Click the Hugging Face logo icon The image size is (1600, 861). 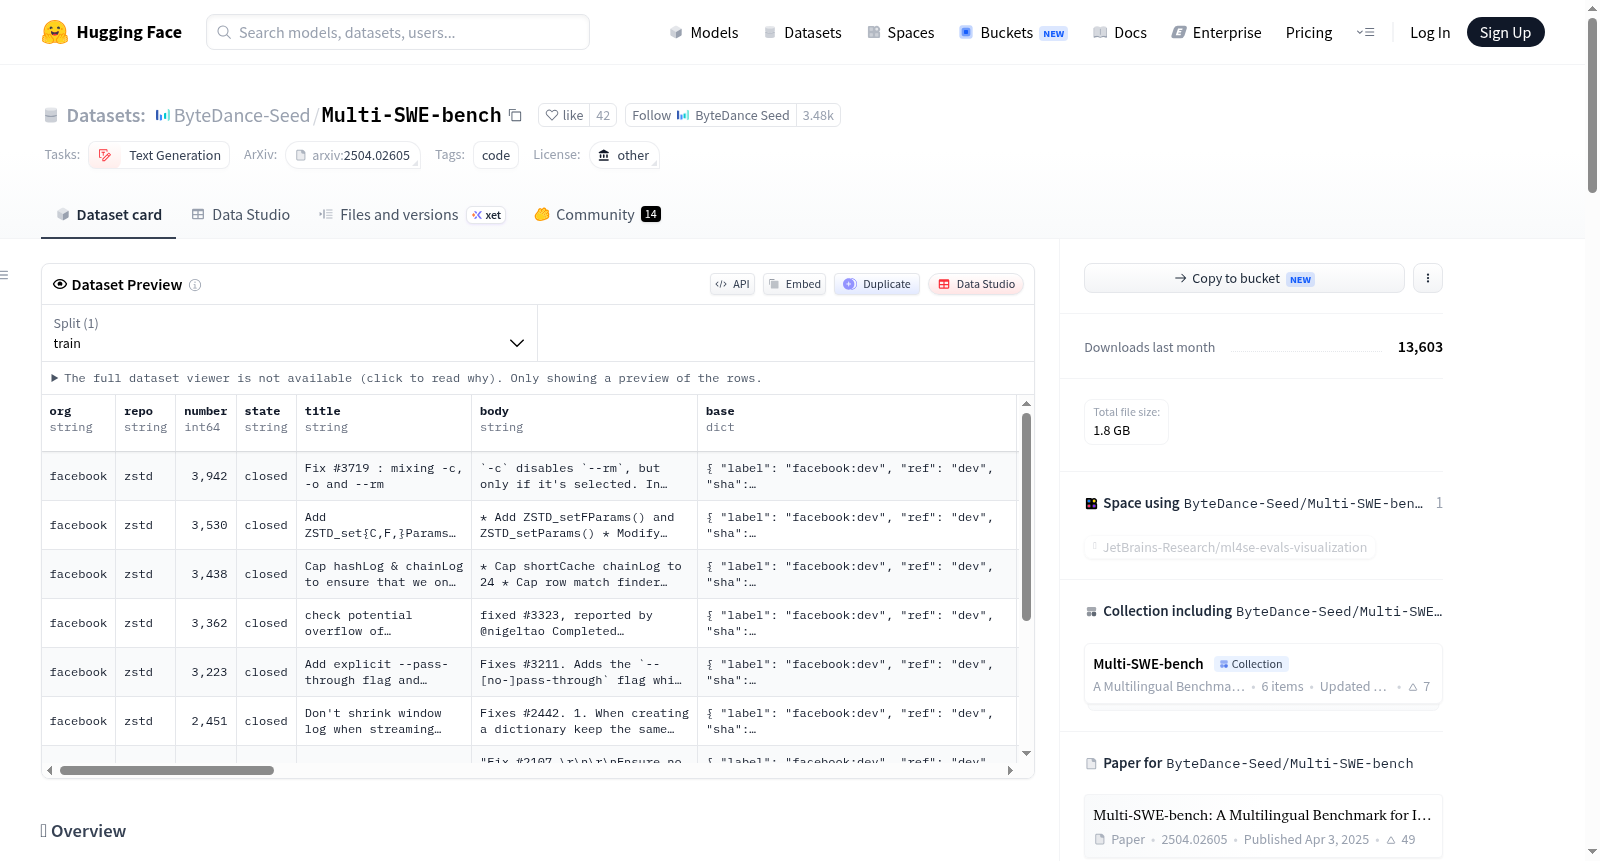pyautogui.click(x=54, y=32)
